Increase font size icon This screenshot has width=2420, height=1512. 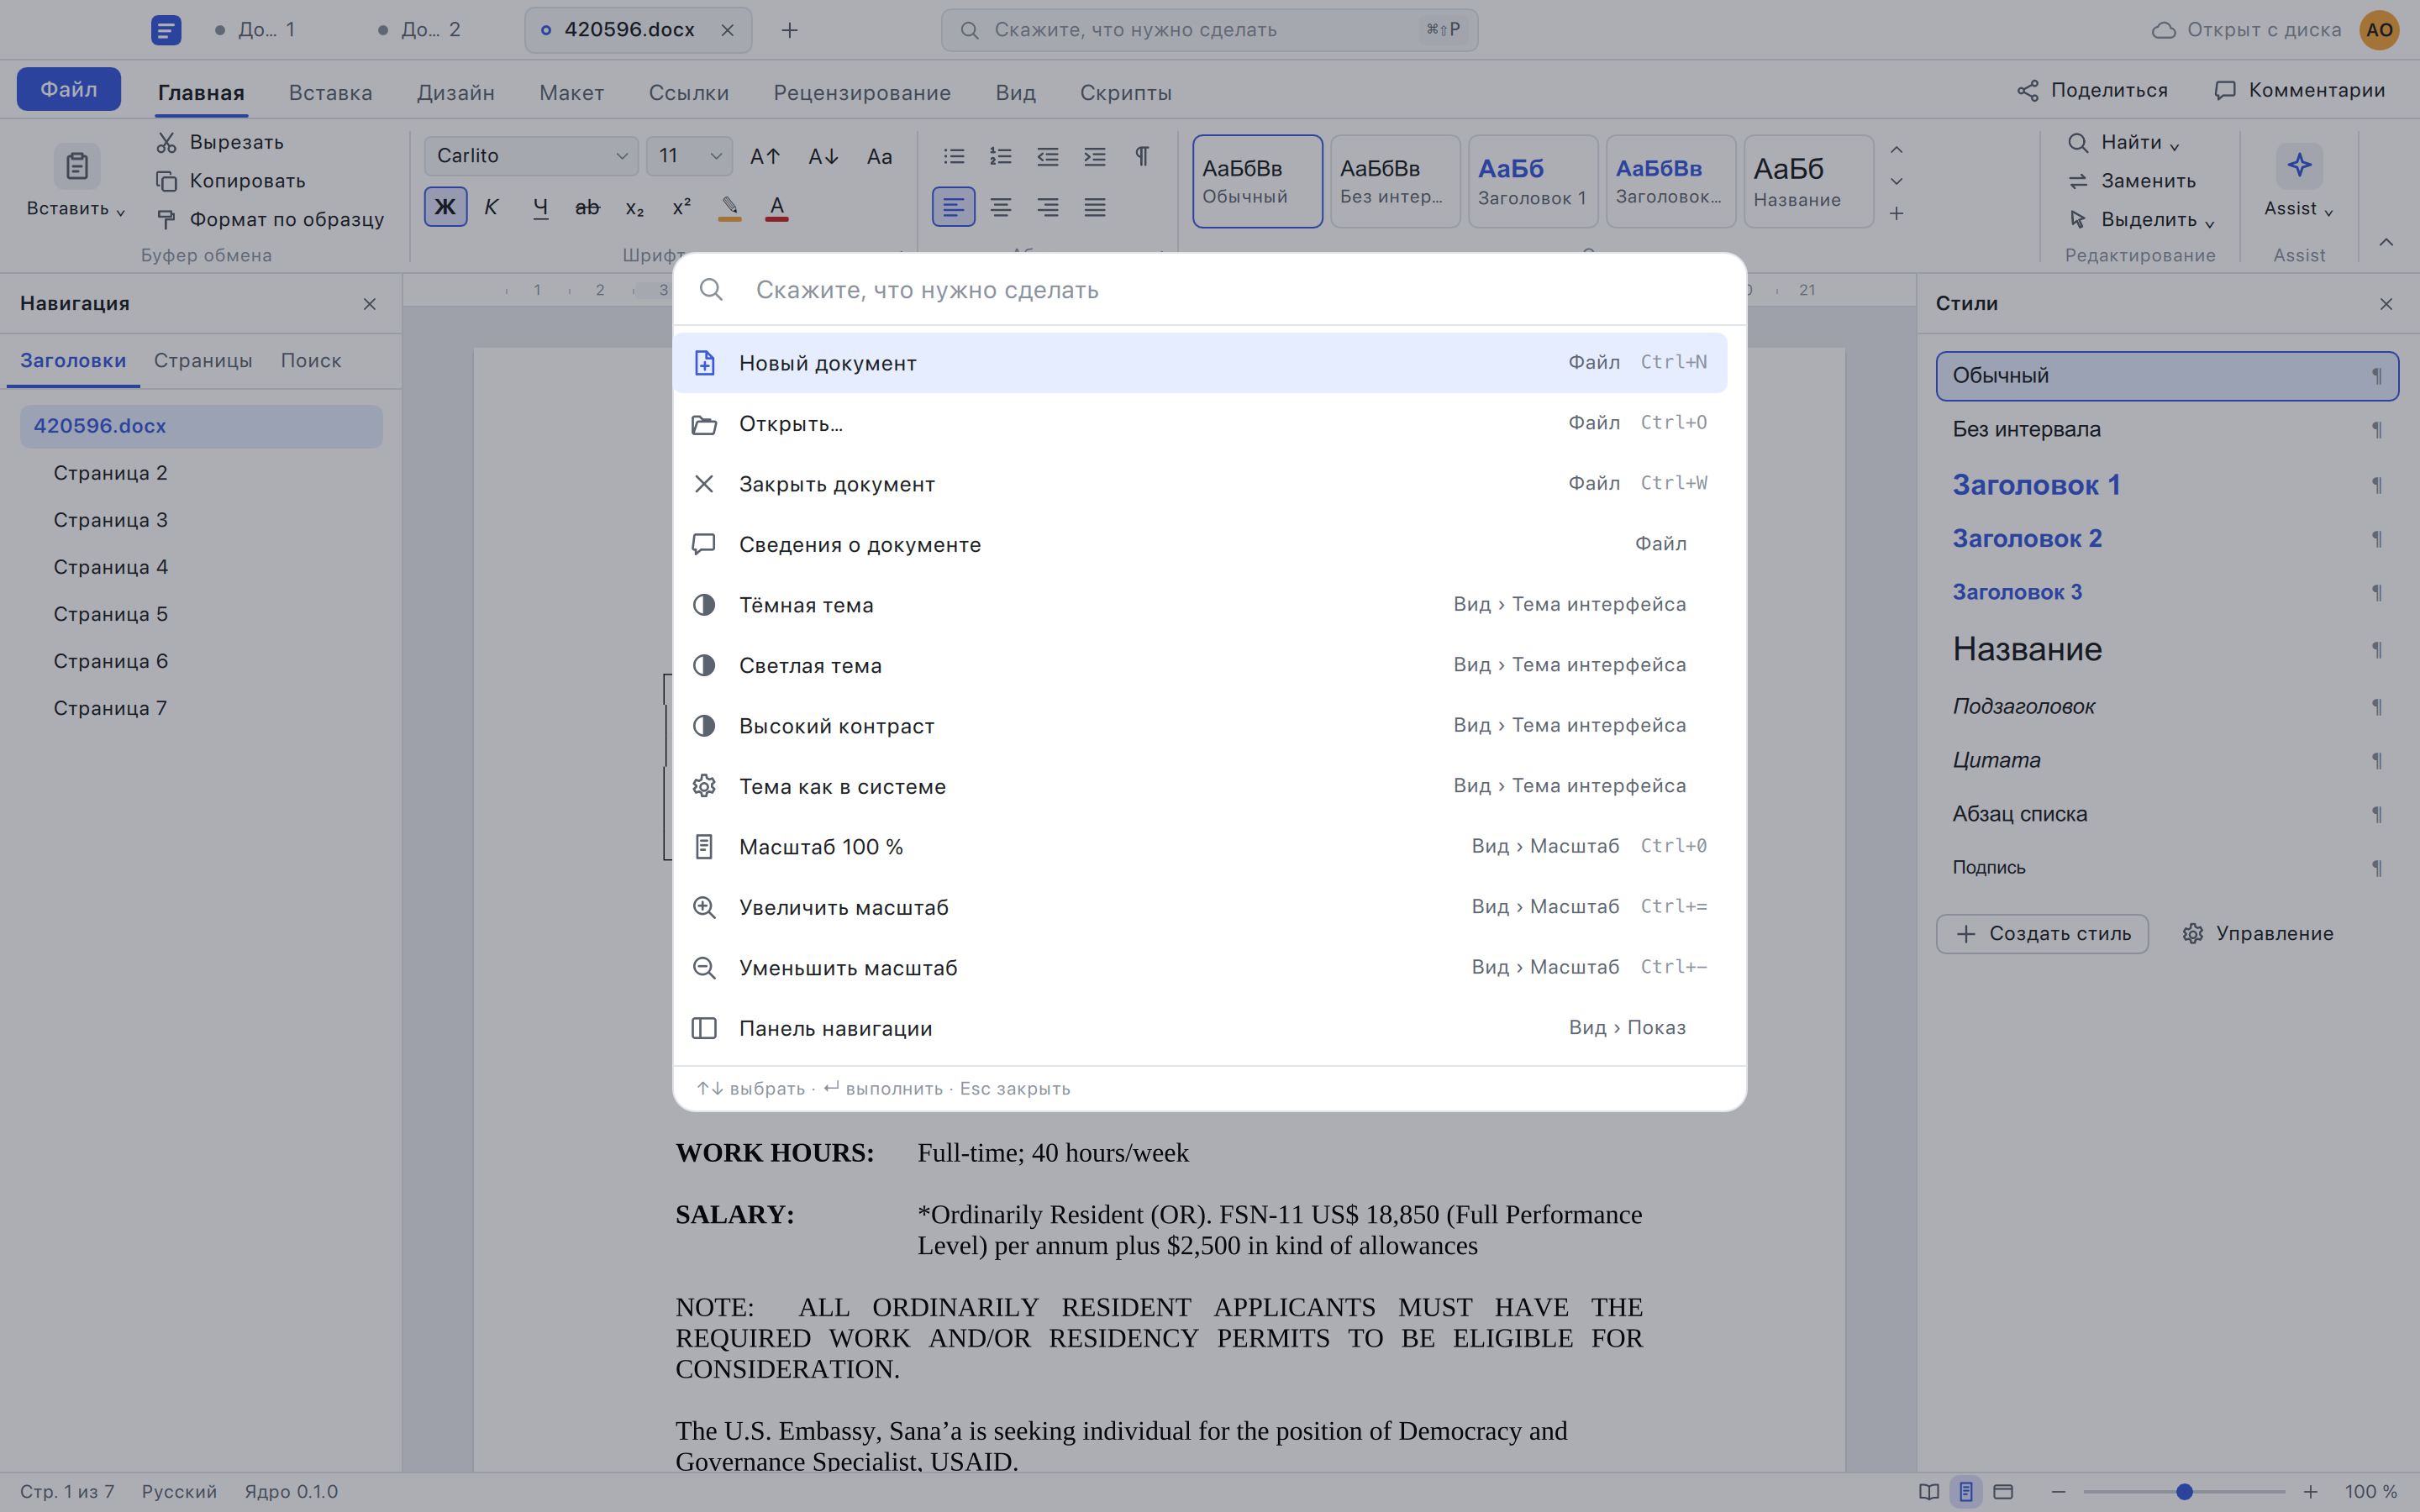[x=765, y=156]
